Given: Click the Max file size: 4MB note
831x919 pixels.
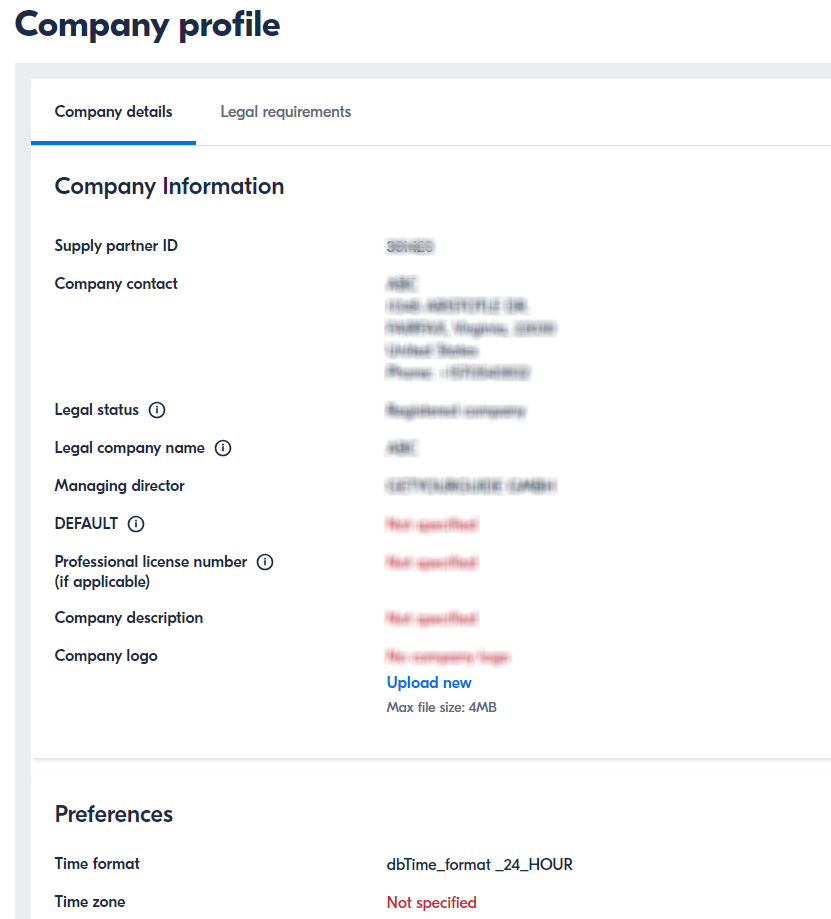Looking at the screenshot, I should point(441,706).
